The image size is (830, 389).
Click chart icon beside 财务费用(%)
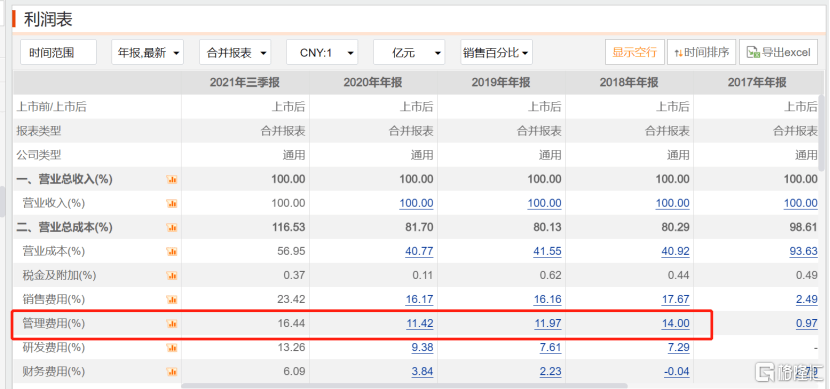[x=172, y=372]
